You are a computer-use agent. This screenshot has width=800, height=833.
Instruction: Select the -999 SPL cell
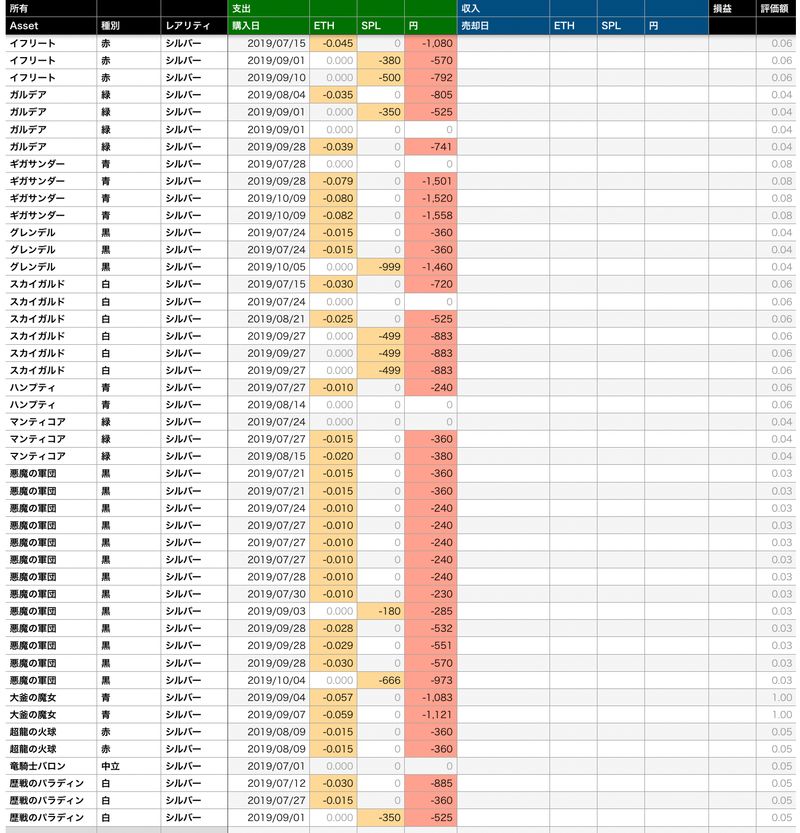(381, 267)
